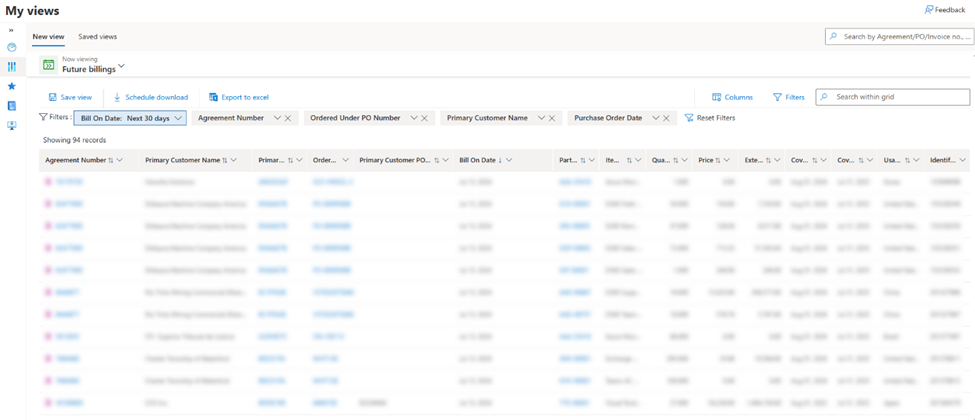Switch to the New view tab
This screenshot has width=975, height=420.
[49, 37]
